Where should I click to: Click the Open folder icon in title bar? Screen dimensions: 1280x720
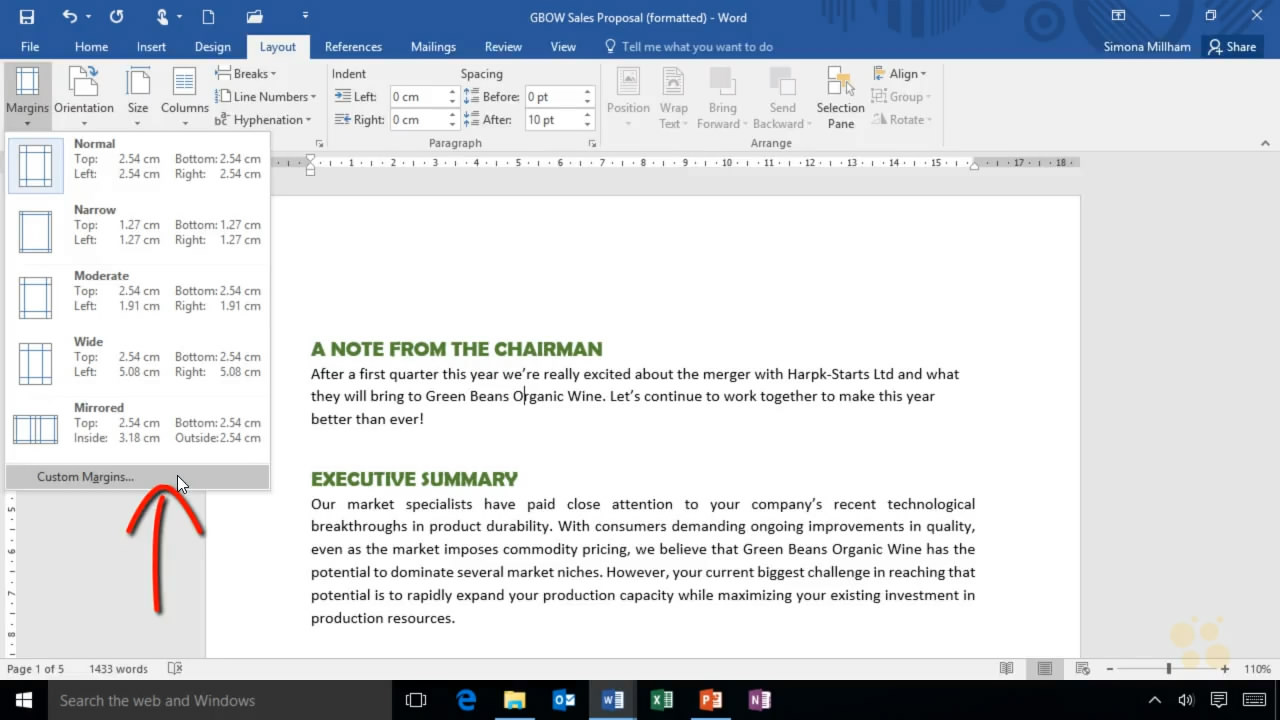click(254, 17)
